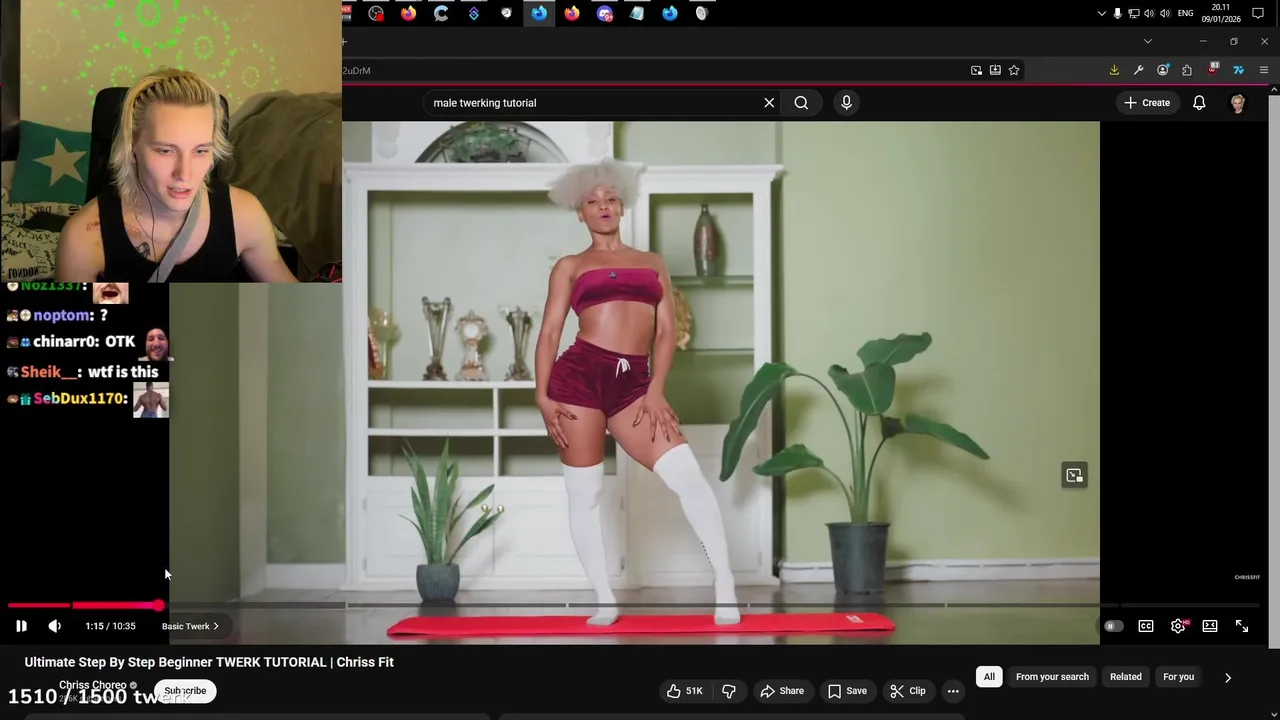Toggle closed captions CC button

[x=1146, y=626]
